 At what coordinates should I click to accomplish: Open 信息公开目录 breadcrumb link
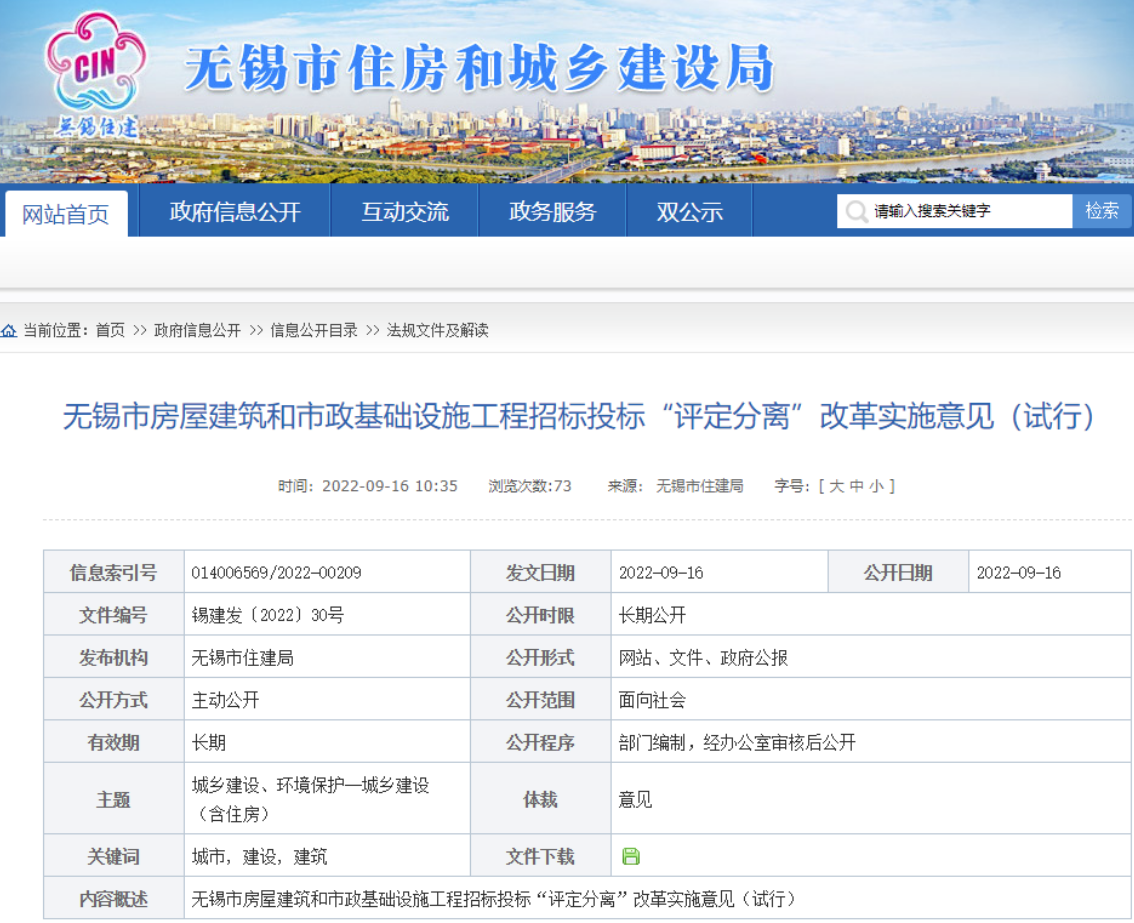(x=314, y=330)
